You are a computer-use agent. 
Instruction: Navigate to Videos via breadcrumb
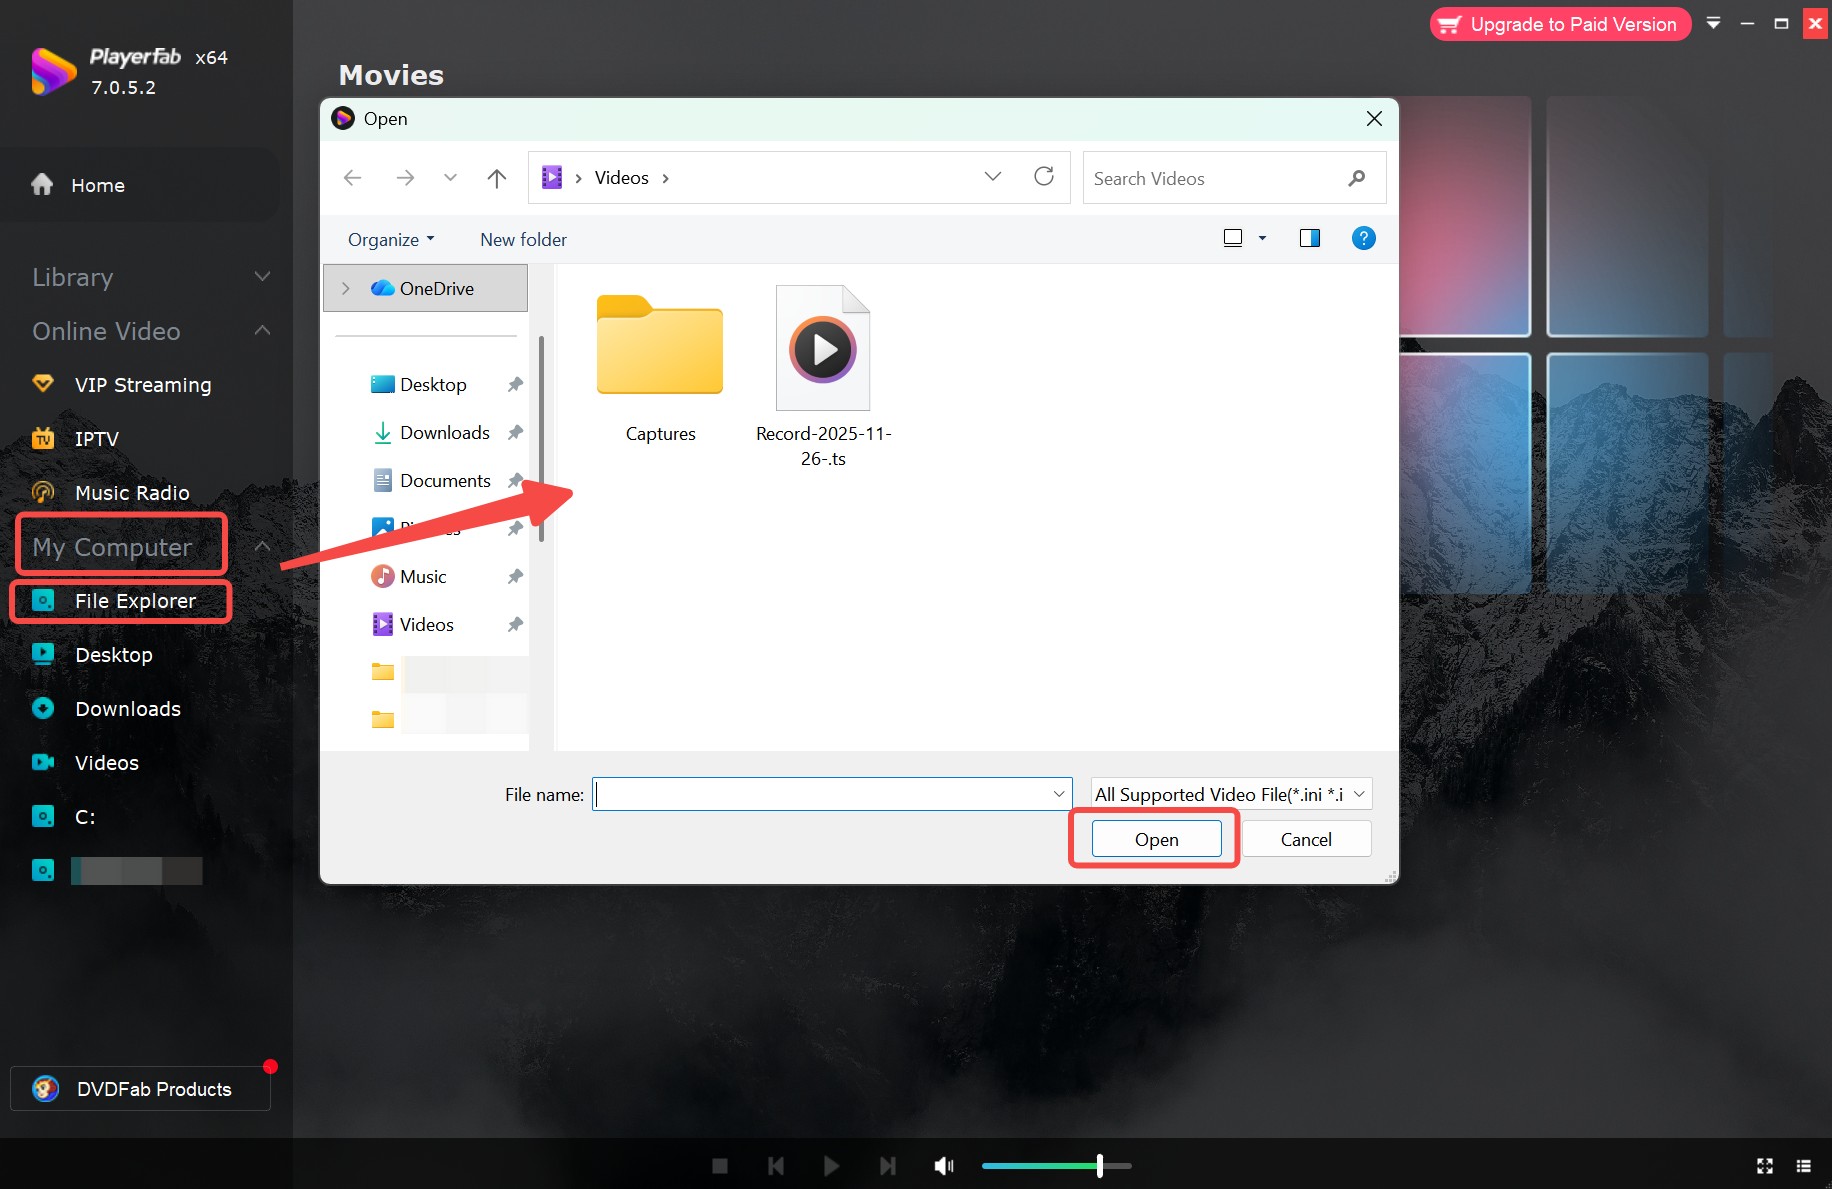[x=621, y=177]
